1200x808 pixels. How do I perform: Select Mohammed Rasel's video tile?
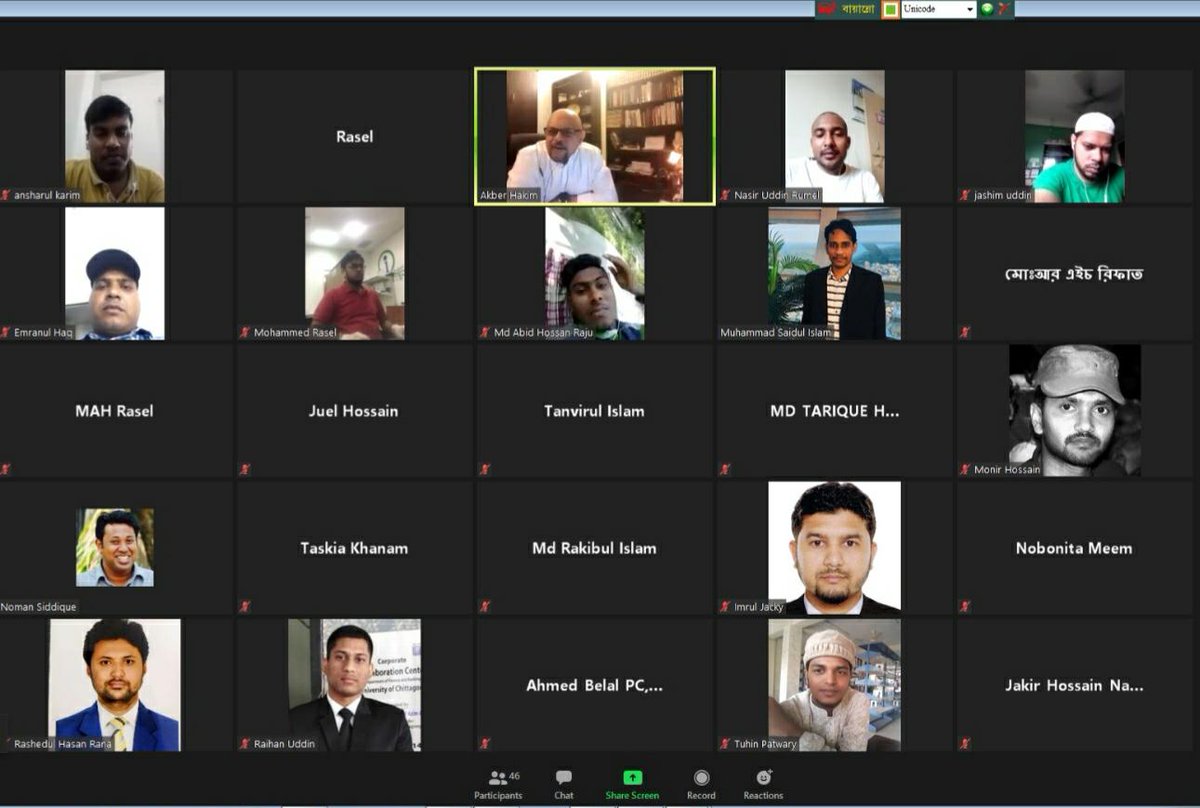[x=354, y=273]
